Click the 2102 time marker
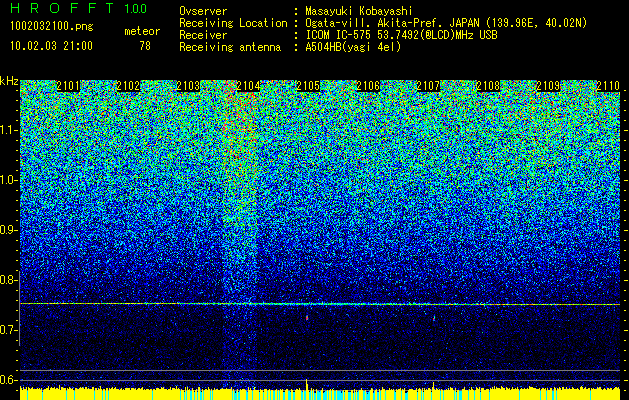This screenshot has height=400, width=629. coord(128,86)
